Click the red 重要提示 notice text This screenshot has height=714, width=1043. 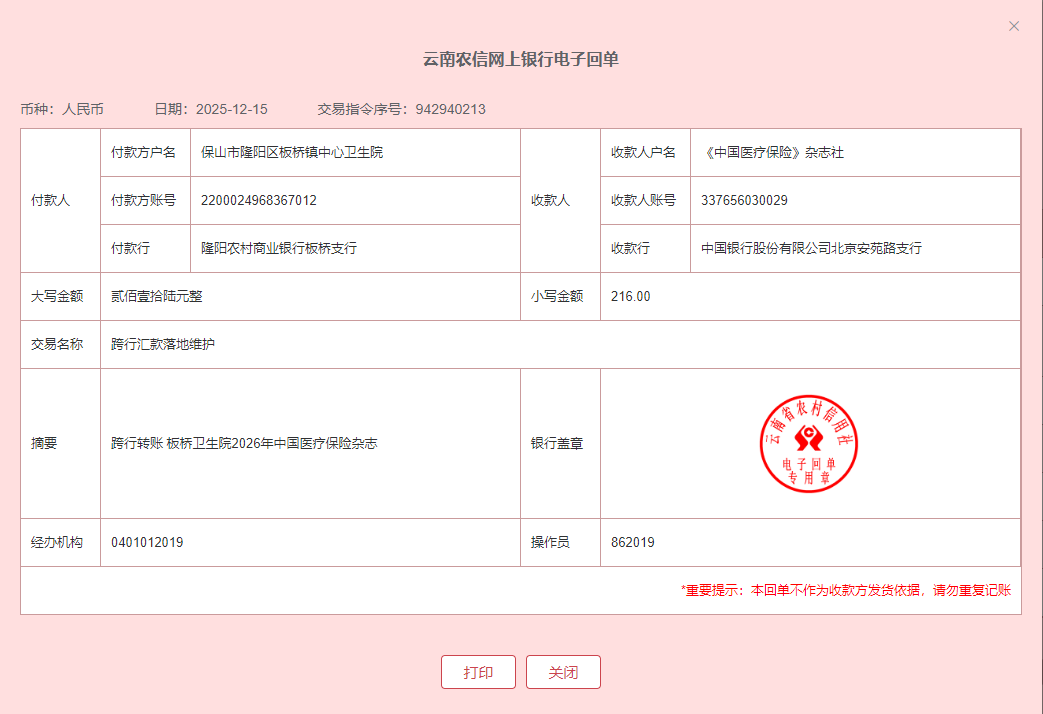coord(846,591)
